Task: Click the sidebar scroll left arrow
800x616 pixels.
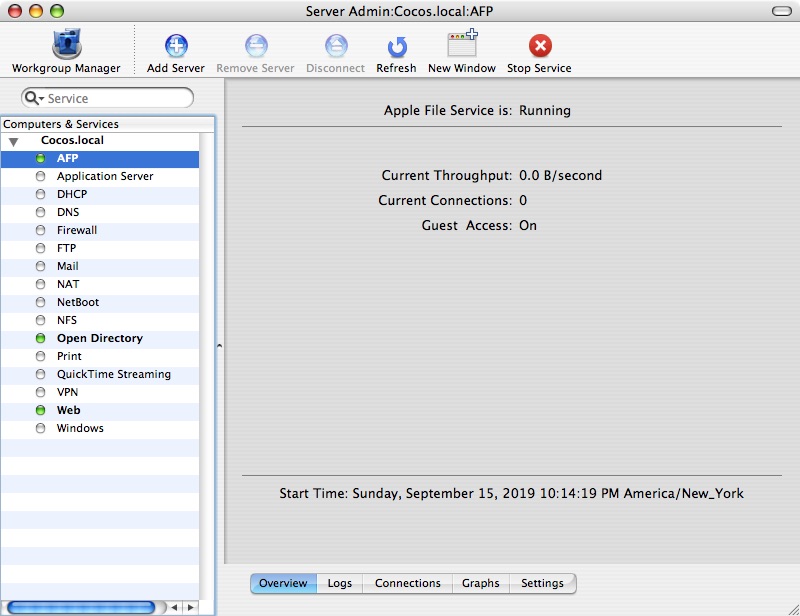Action: click(x=174, y=607)
